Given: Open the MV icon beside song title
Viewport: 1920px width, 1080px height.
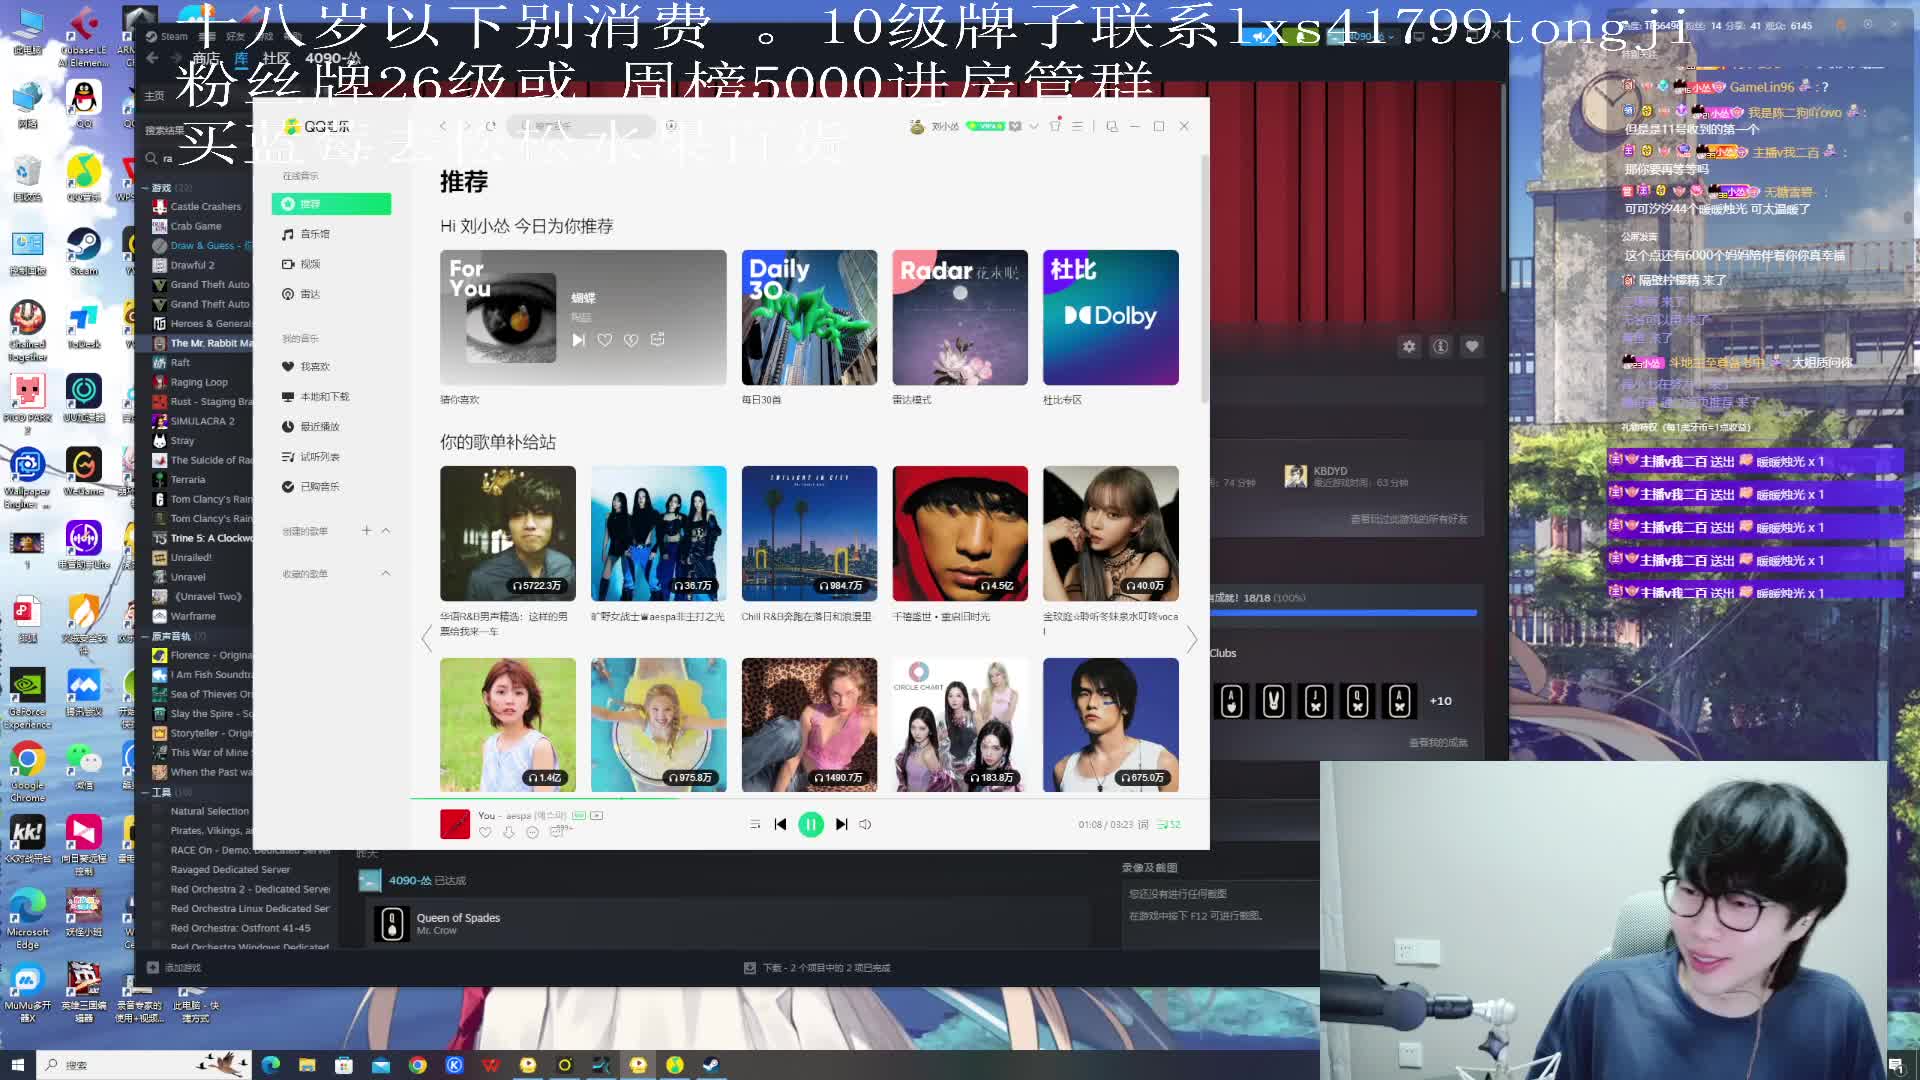Looking at the screenshot, I should (597, 816).
